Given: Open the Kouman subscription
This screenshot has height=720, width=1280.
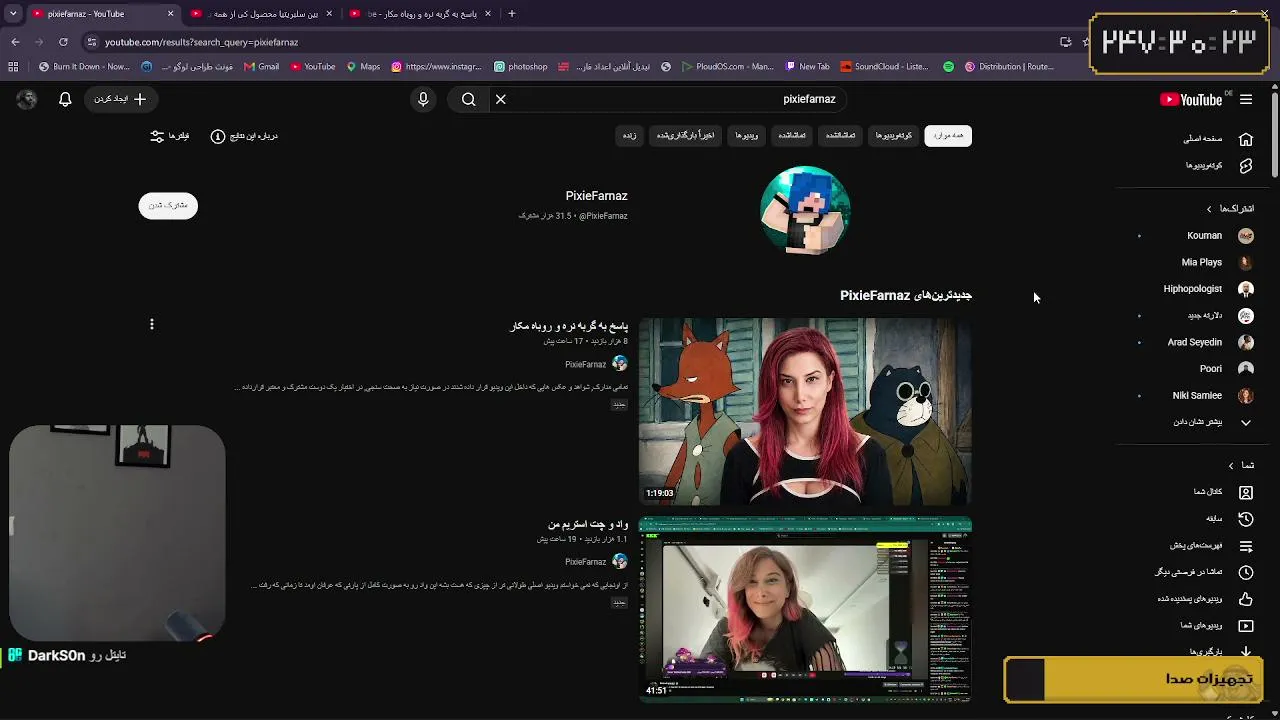Looking at the screenshot, I should [1203, 236].
